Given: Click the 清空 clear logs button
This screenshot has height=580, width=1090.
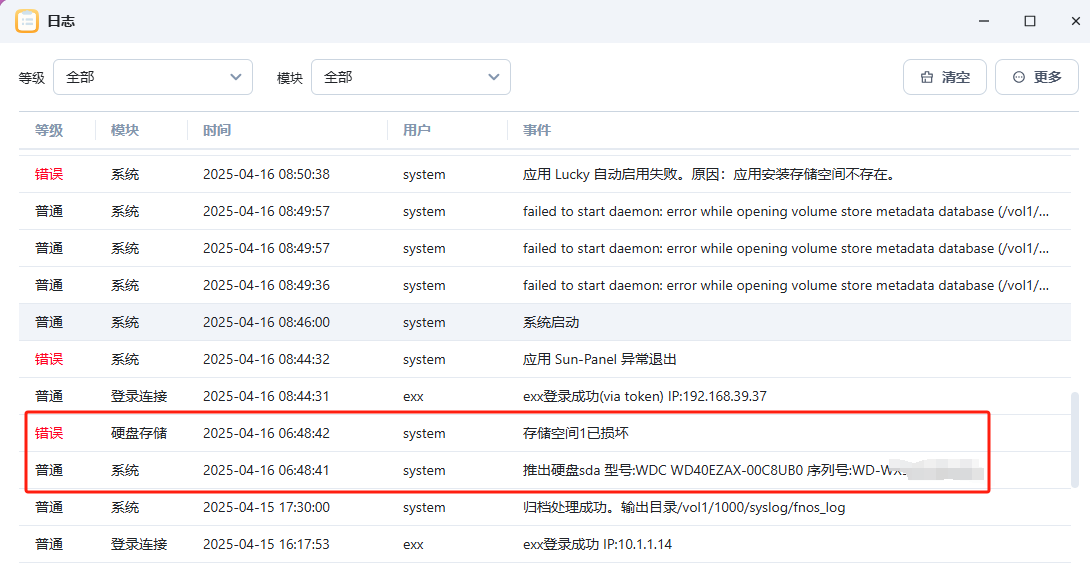Looking at the screenshot, I should point(945,77).
